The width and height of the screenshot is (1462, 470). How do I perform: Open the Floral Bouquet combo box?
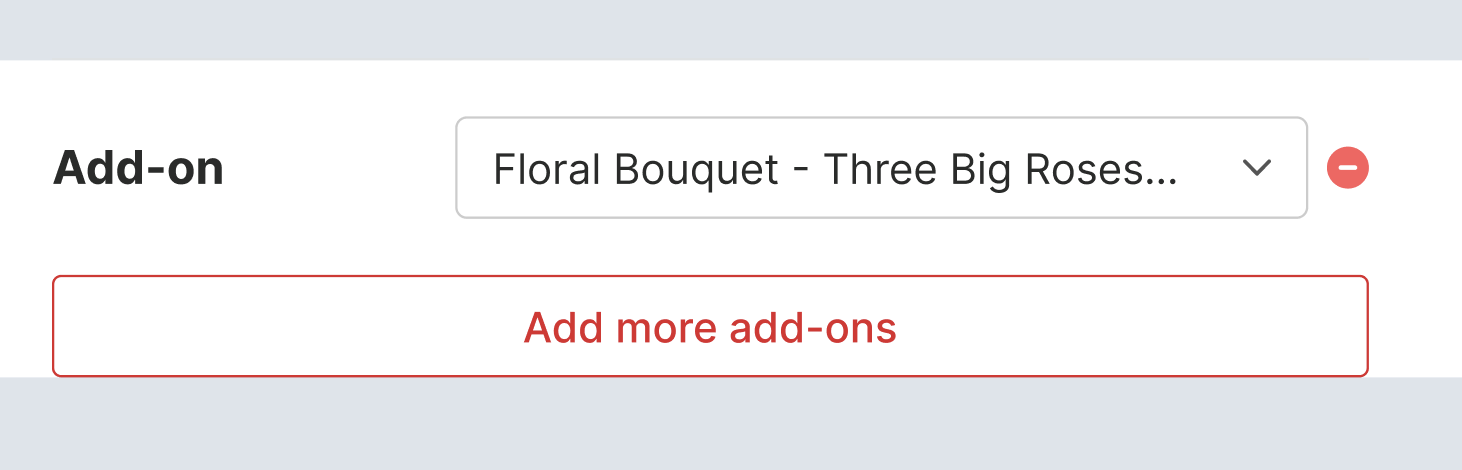[880, 168]
